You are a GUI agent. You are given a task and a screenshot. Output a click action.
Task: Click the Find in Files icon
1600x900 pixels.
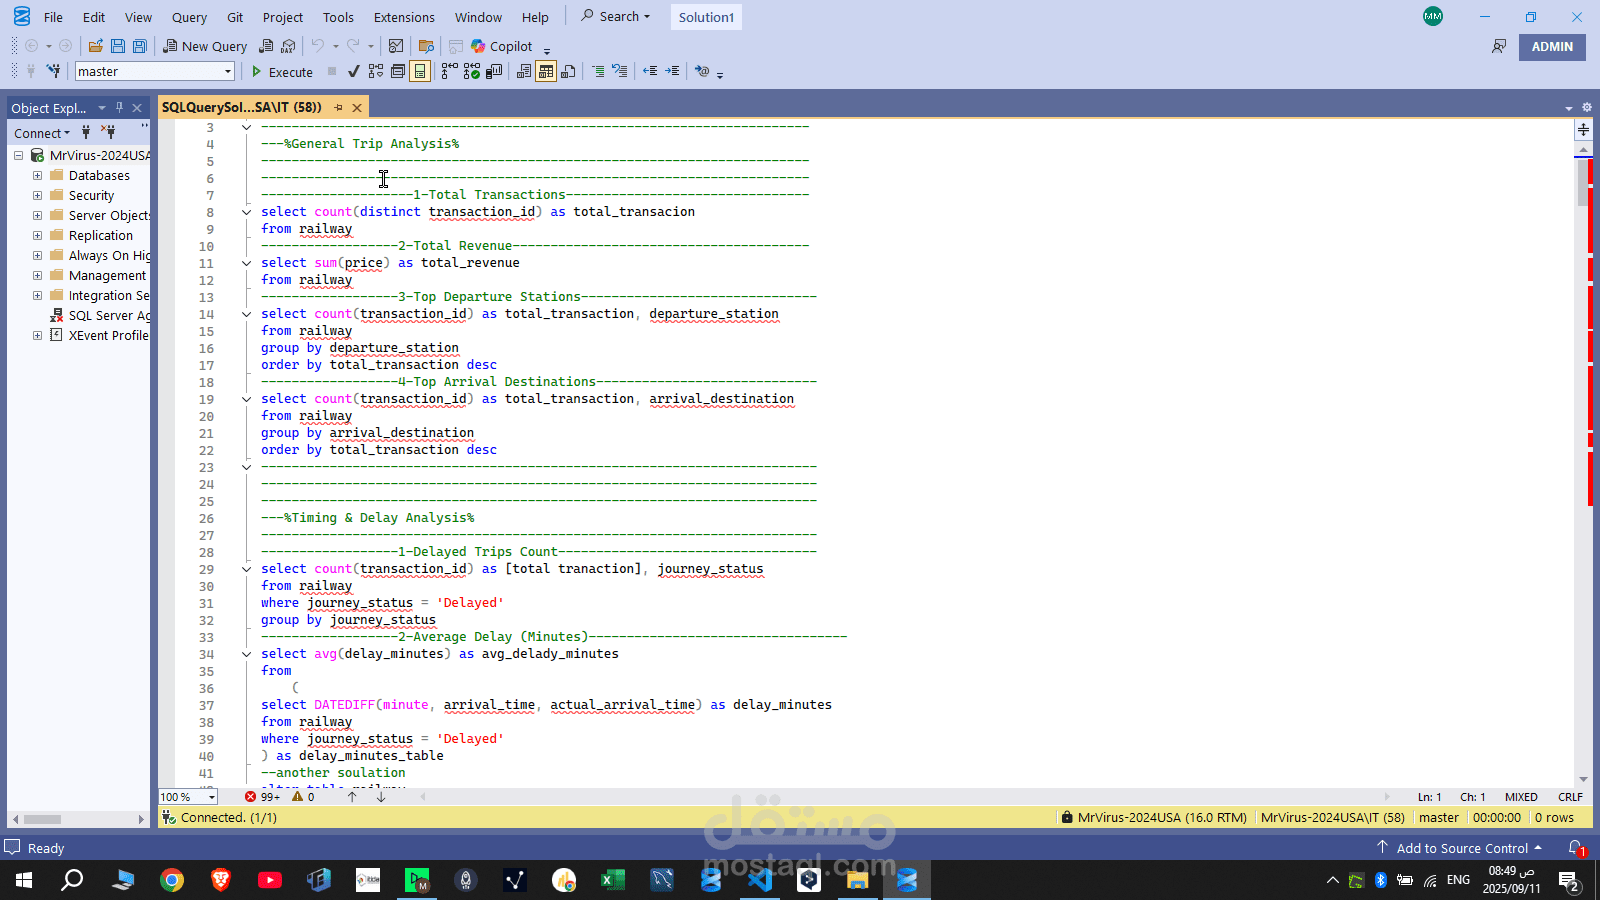426,46
